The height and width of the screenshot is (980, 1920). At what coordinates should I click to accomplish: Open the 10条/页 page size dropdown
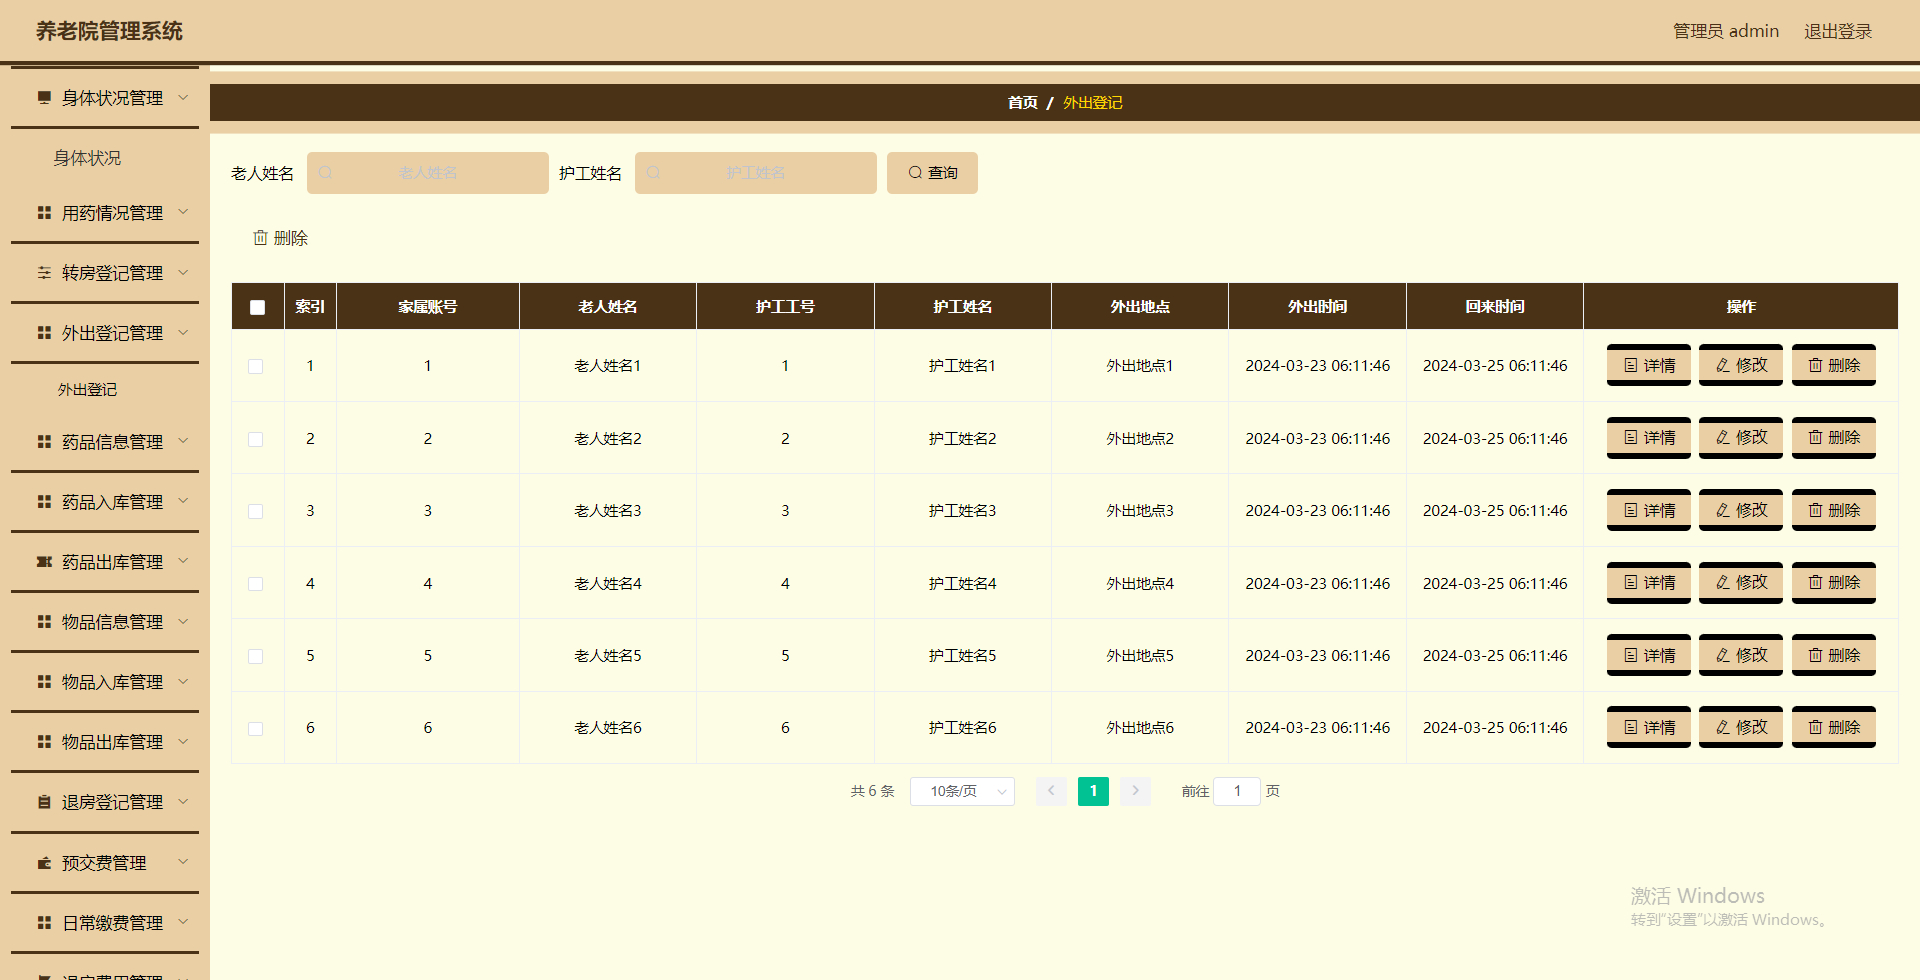pyautogui.click(x=962, y=791)
